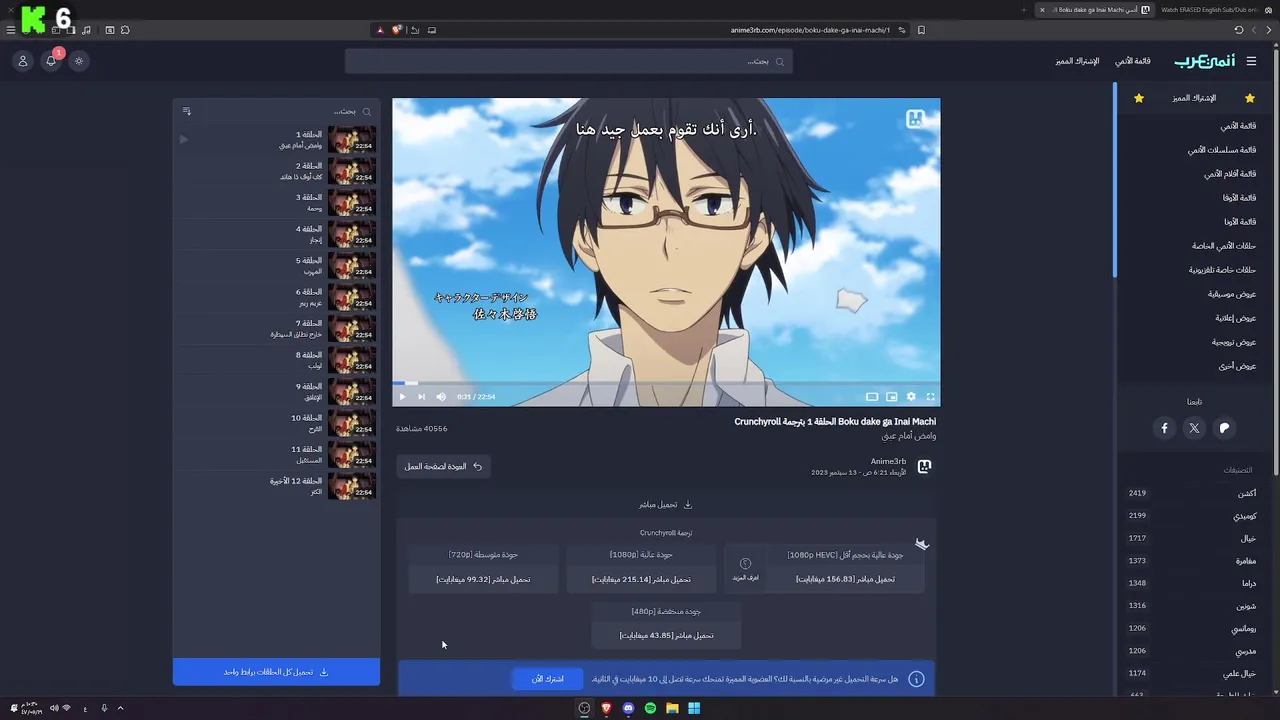
Task: Select the أكشن genre with 2419
Action: coord(1191,493)
